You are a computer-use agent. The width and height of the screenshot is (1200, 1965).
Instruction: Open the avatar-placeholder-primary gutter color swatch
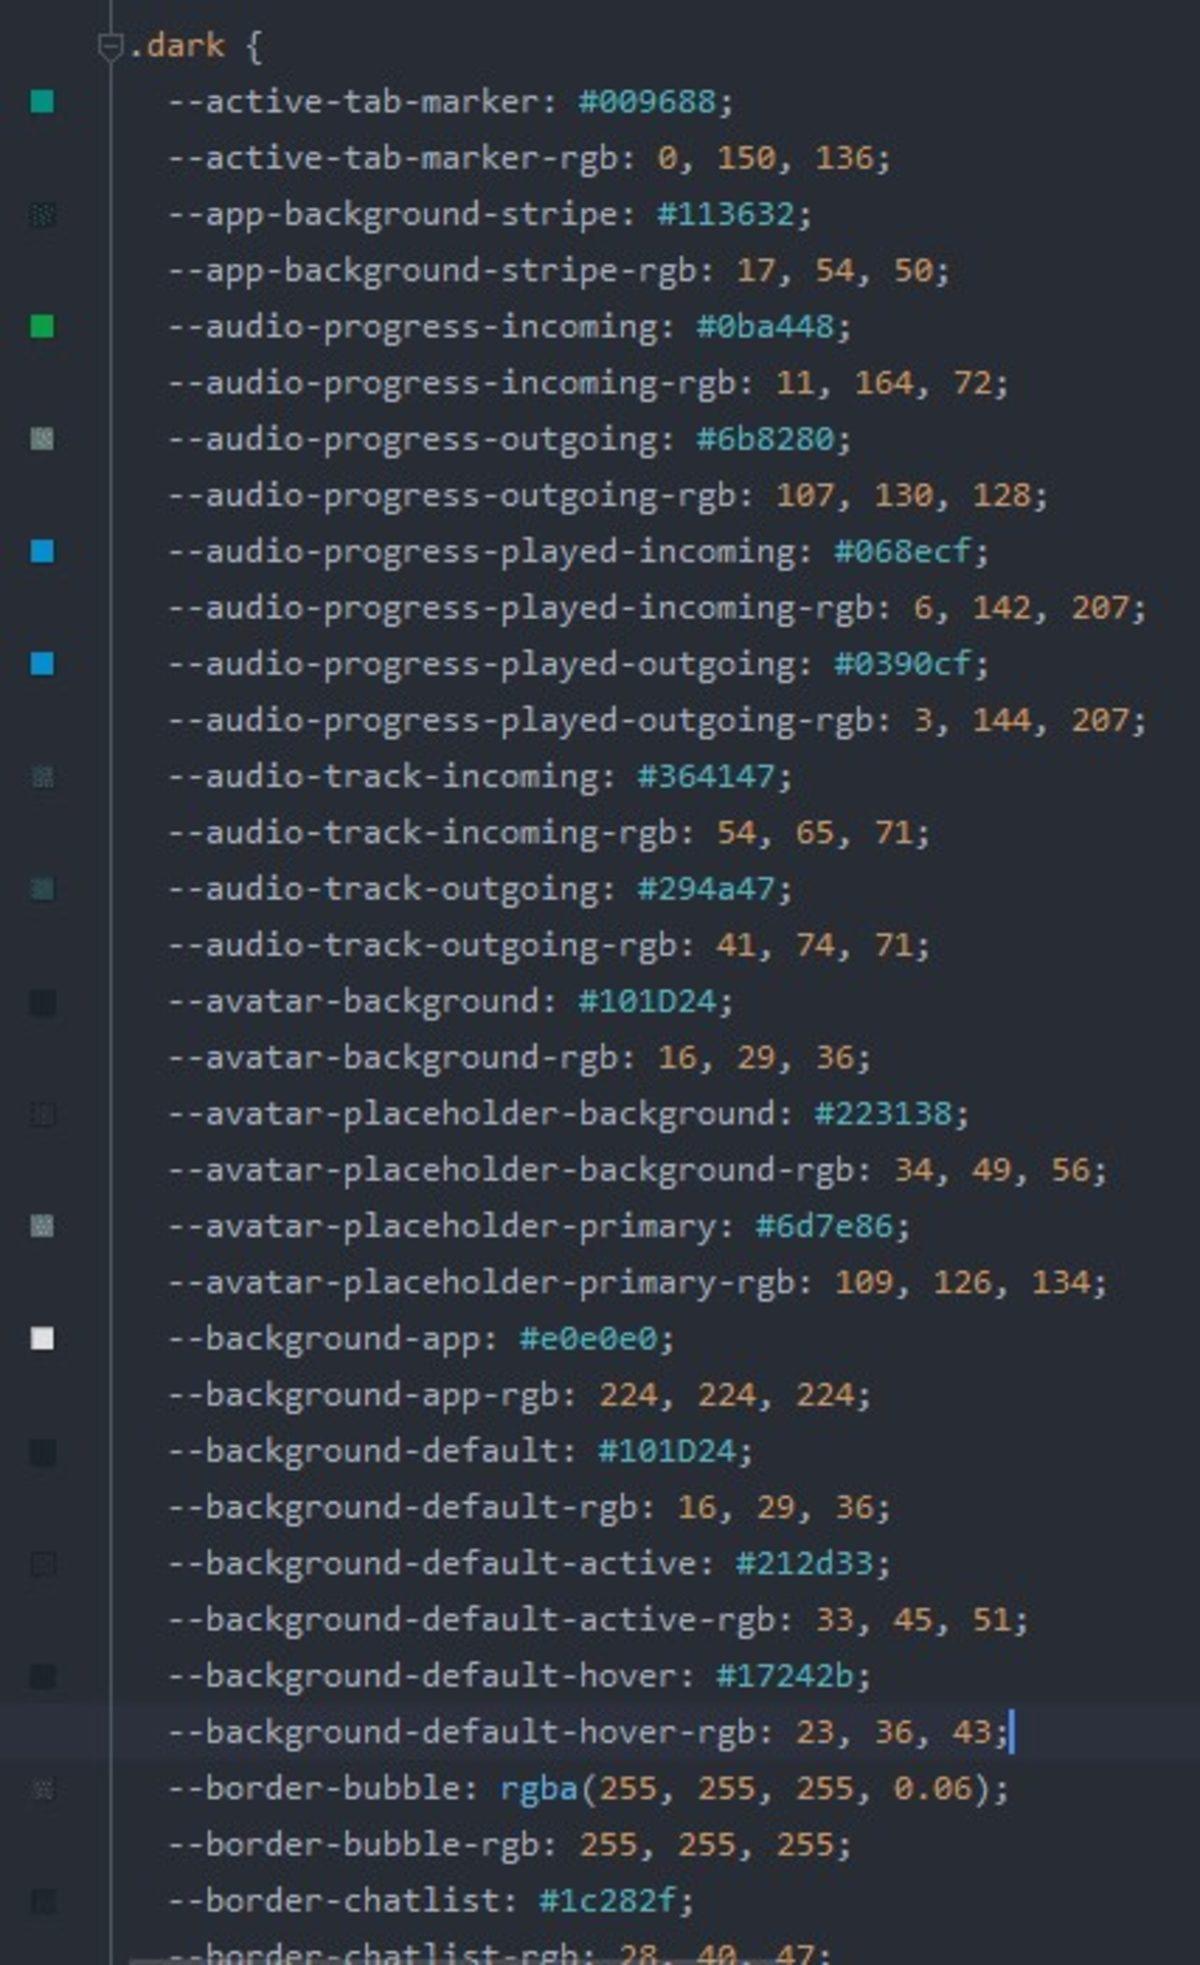click(x=42, y=1226)
